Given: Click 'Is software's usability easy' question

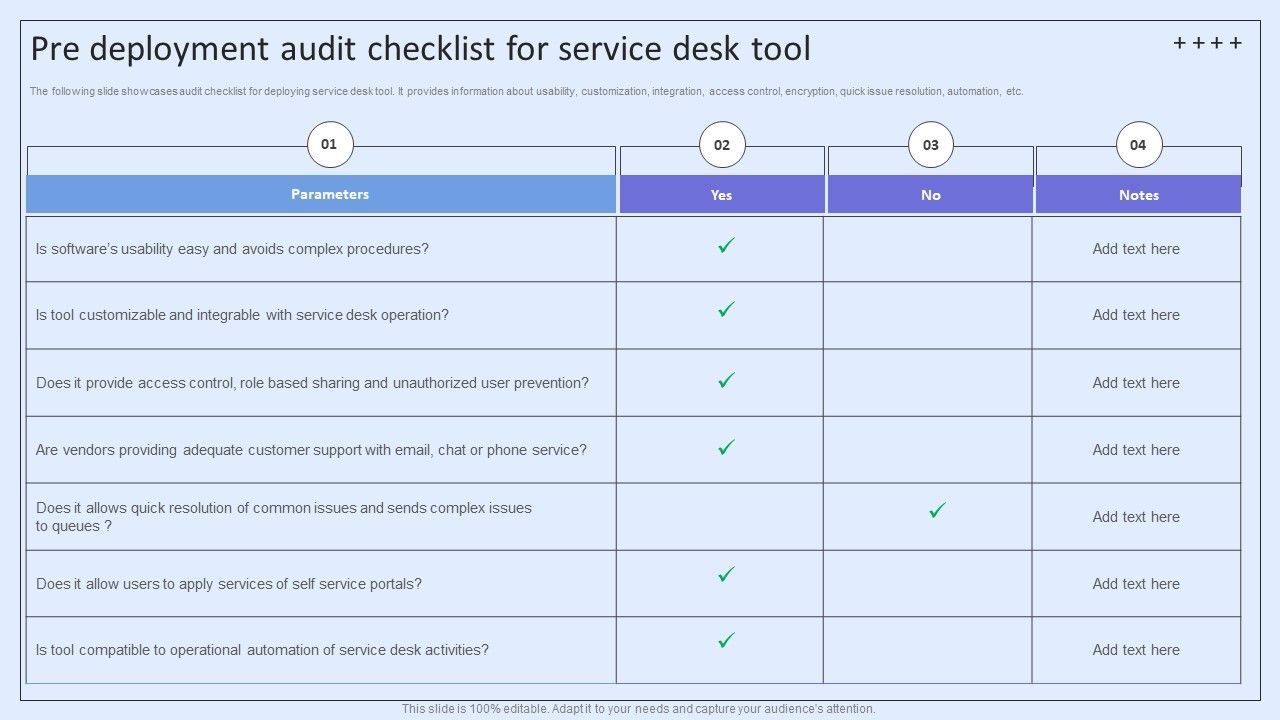Looking at the screenshot, I should [232, 249].
